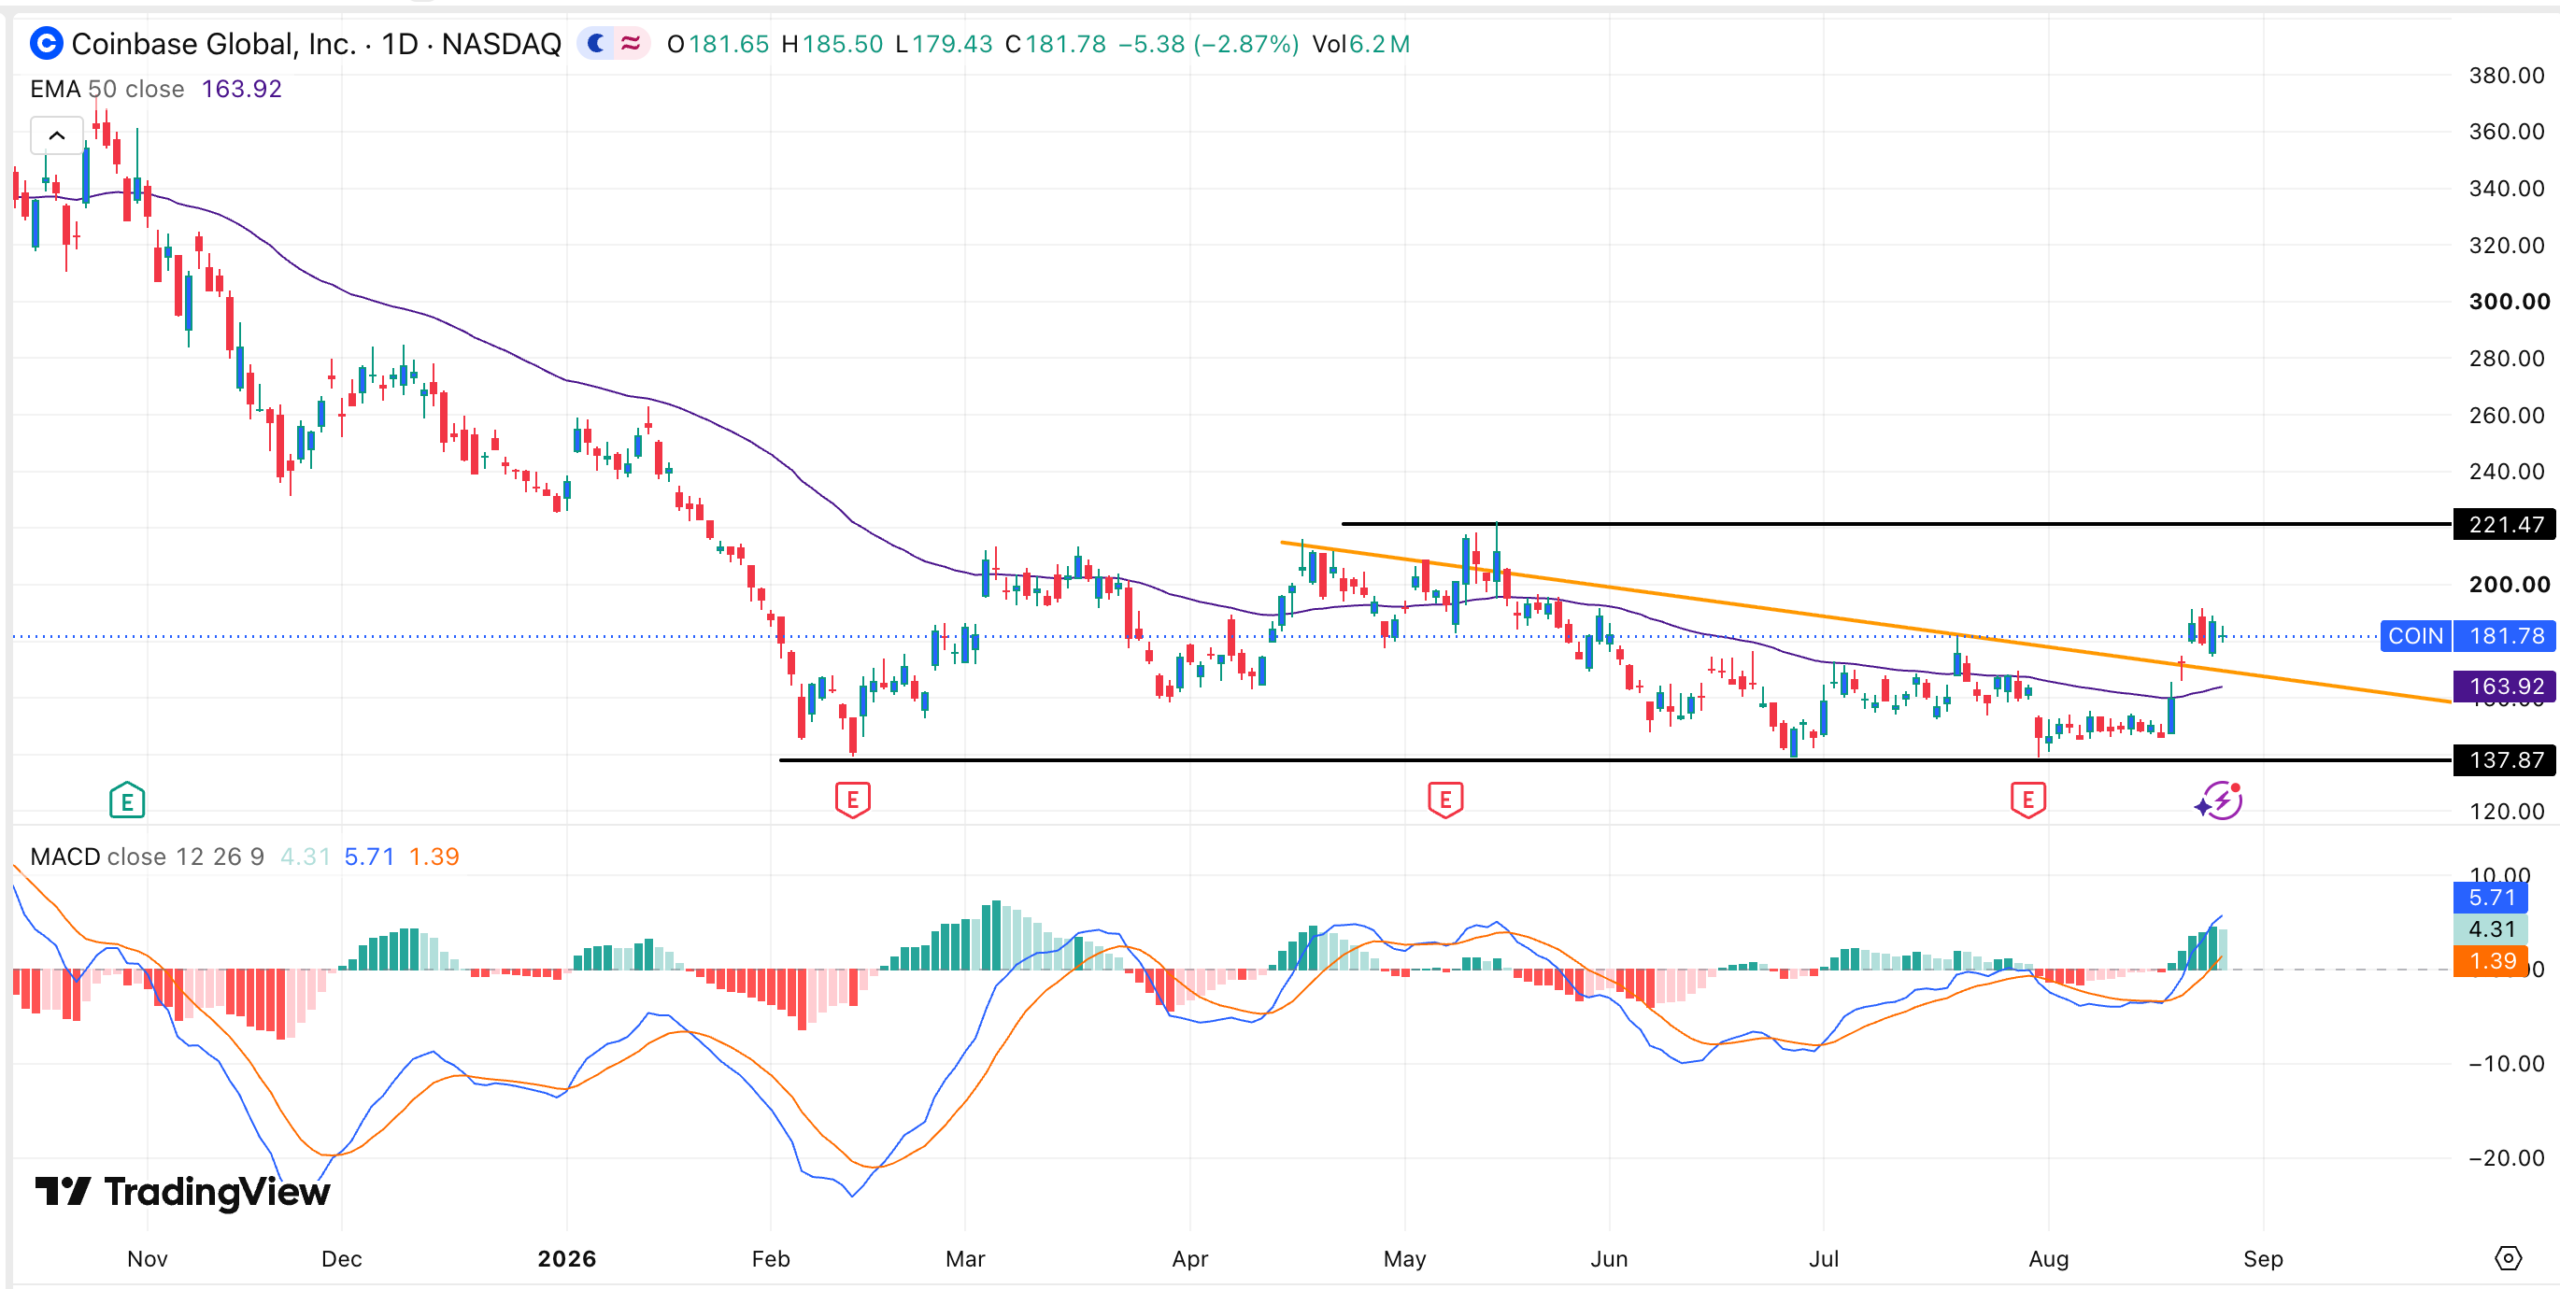Select the MACD close 12 26 9 legend

(147, 857)
